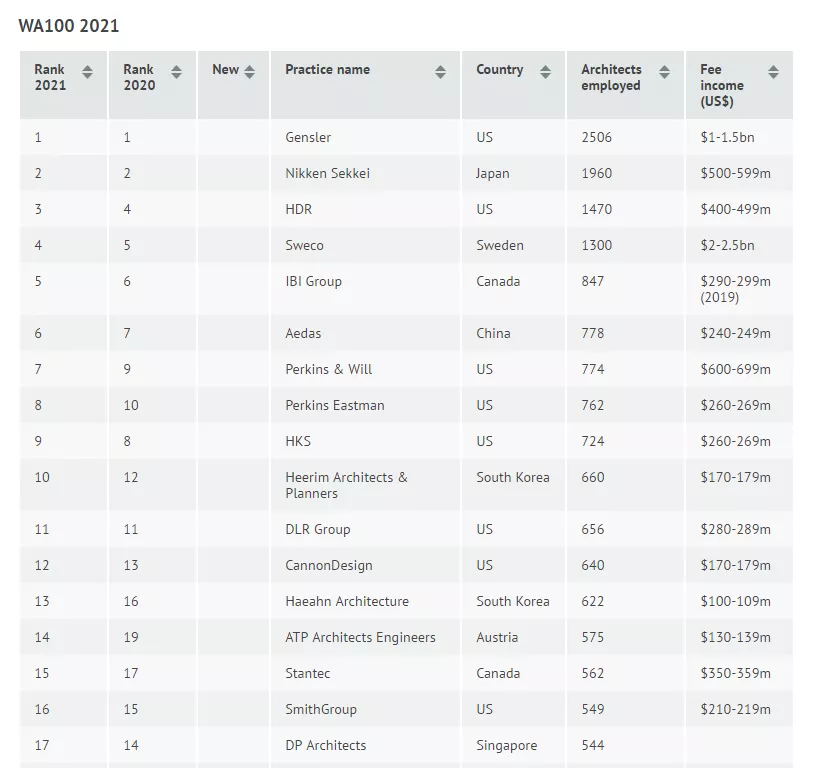Select Haeahn's South Korea country cell
This screenshot has height=768, width=833.
pos(514,601)
